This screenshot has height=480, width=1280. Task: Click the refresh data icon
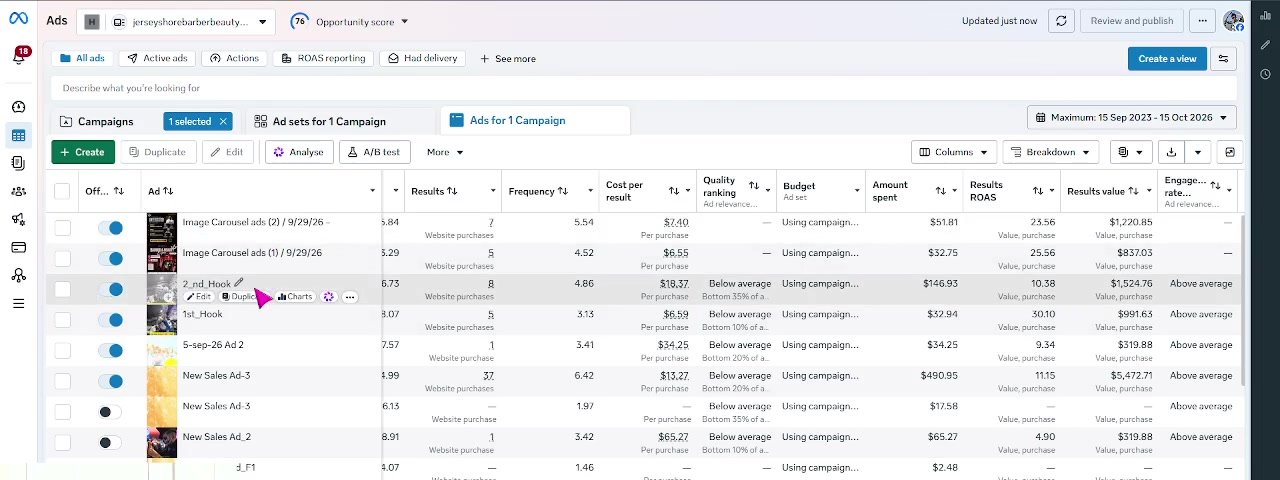click(x=1061, y=21)
